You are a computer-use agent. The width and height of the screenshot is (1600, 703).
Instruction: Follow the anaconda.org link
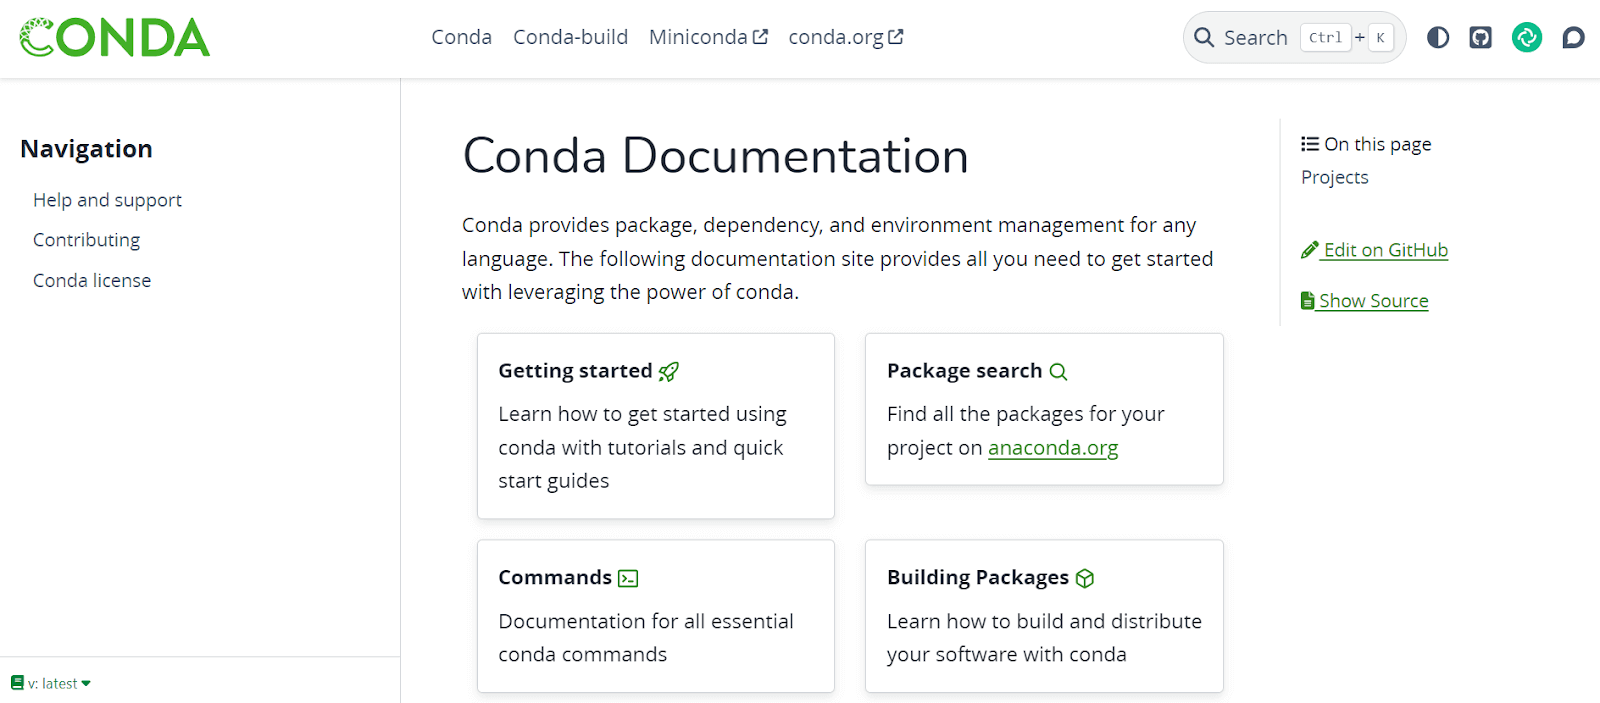(x=1053, y=448)
